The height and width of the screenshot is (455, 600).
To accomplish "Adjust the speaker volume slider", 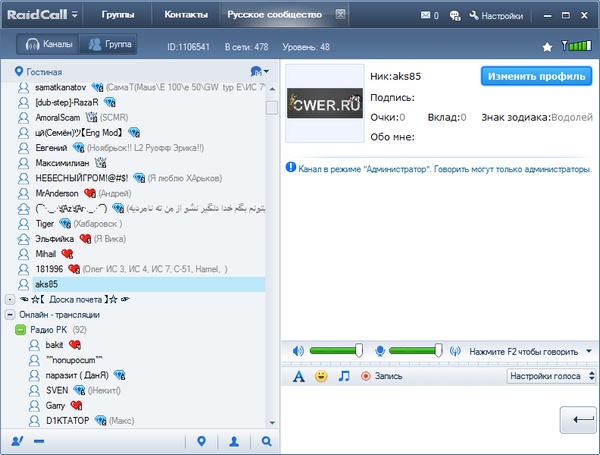I will click(358, 350).
